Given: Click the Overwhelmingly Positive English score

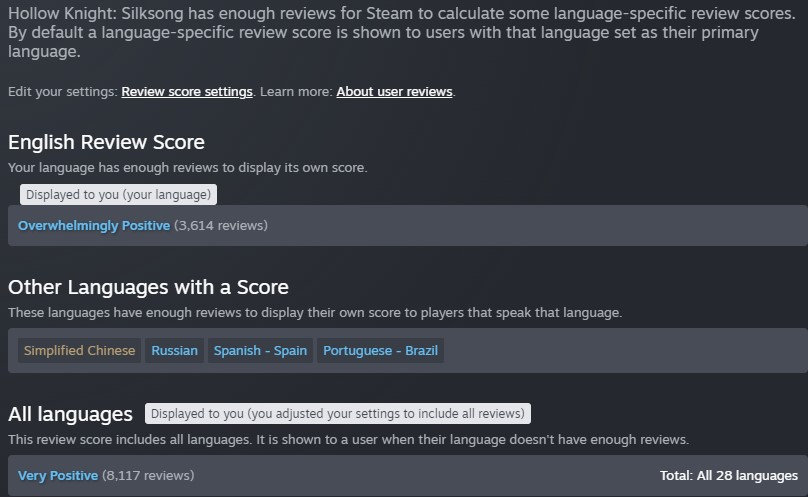Looking at the screenshot, I should pos(94,226).
